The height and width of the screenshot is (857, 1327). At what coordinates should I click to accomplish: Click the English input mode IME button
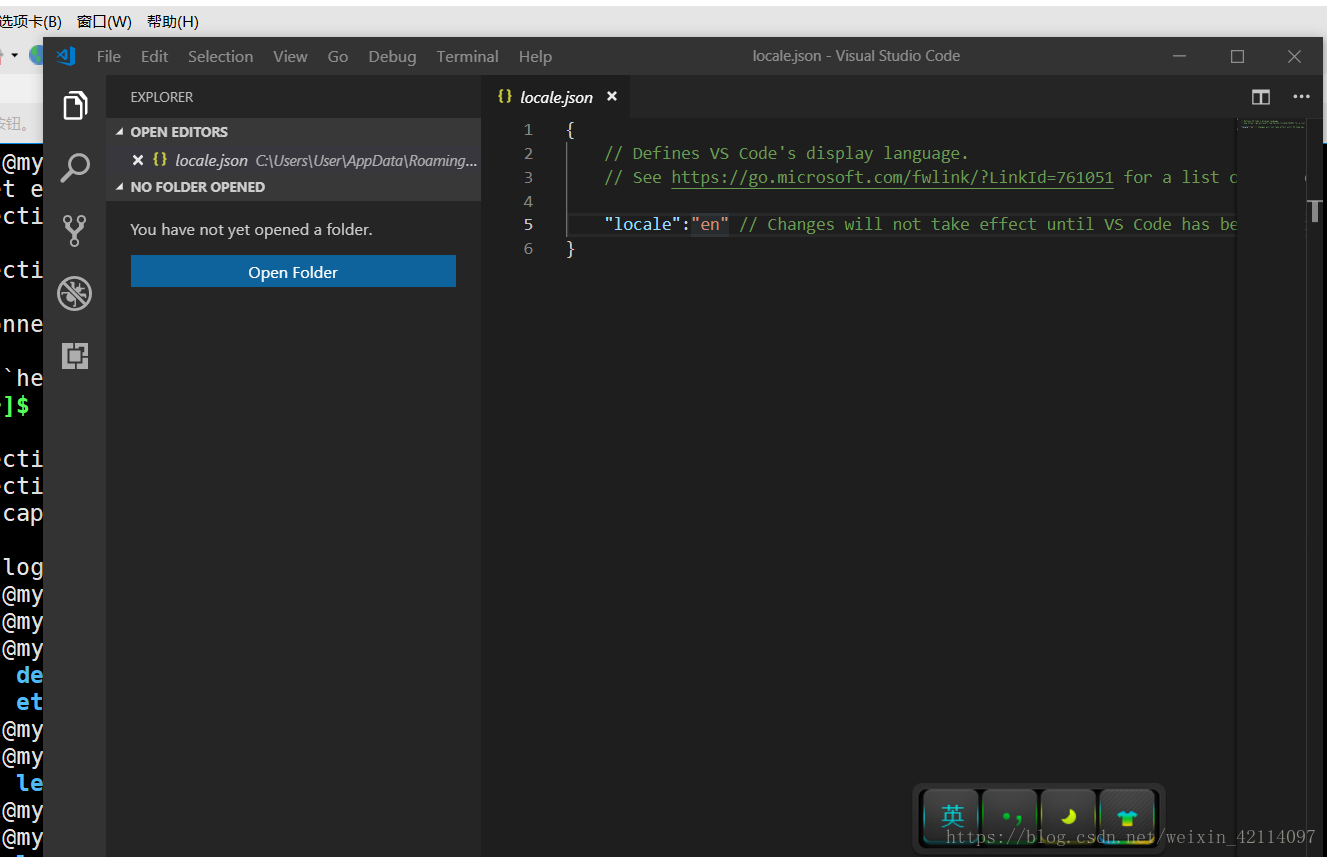[x=951, y=816]
